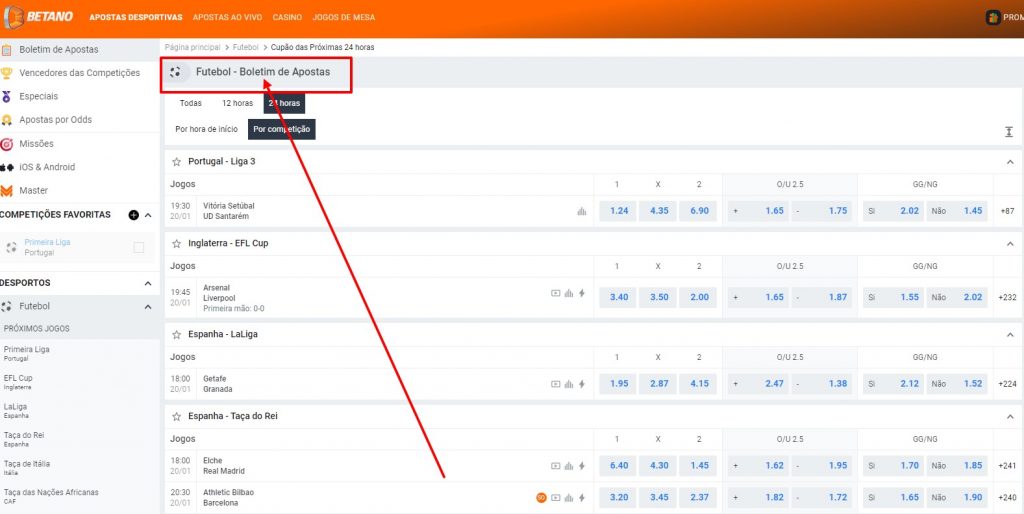Click the collapse-all icon at right of filters
This screenshot has width=1024, height=514.
(1009, 132)
